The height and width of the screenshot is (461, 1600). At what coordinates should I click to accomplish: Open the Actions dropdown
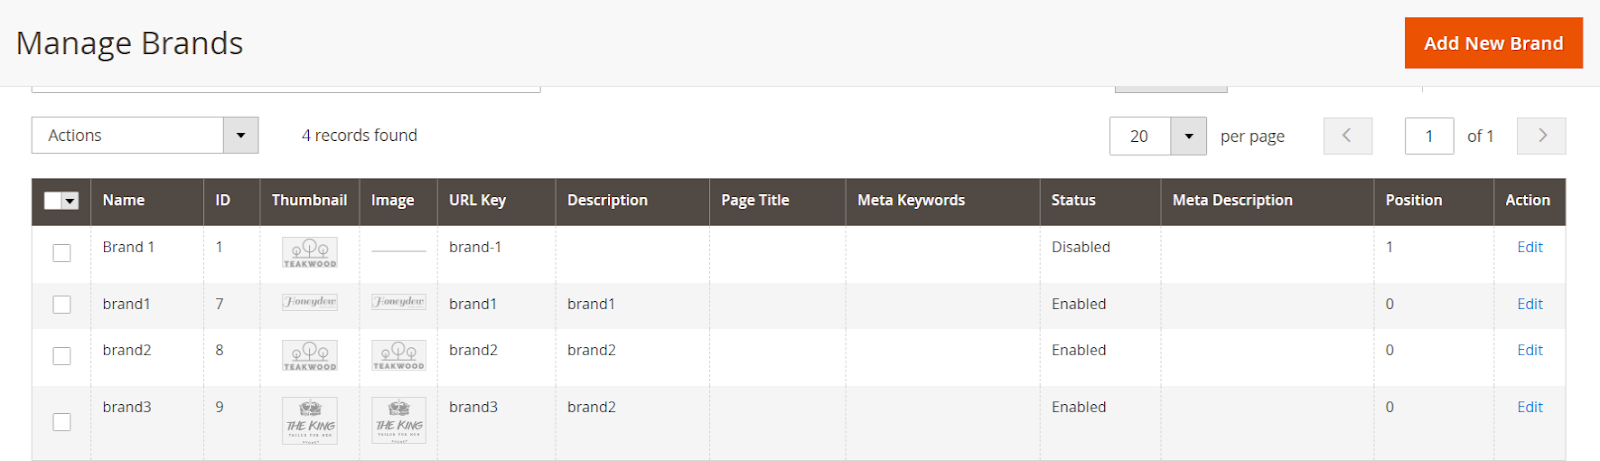(145, 136)
